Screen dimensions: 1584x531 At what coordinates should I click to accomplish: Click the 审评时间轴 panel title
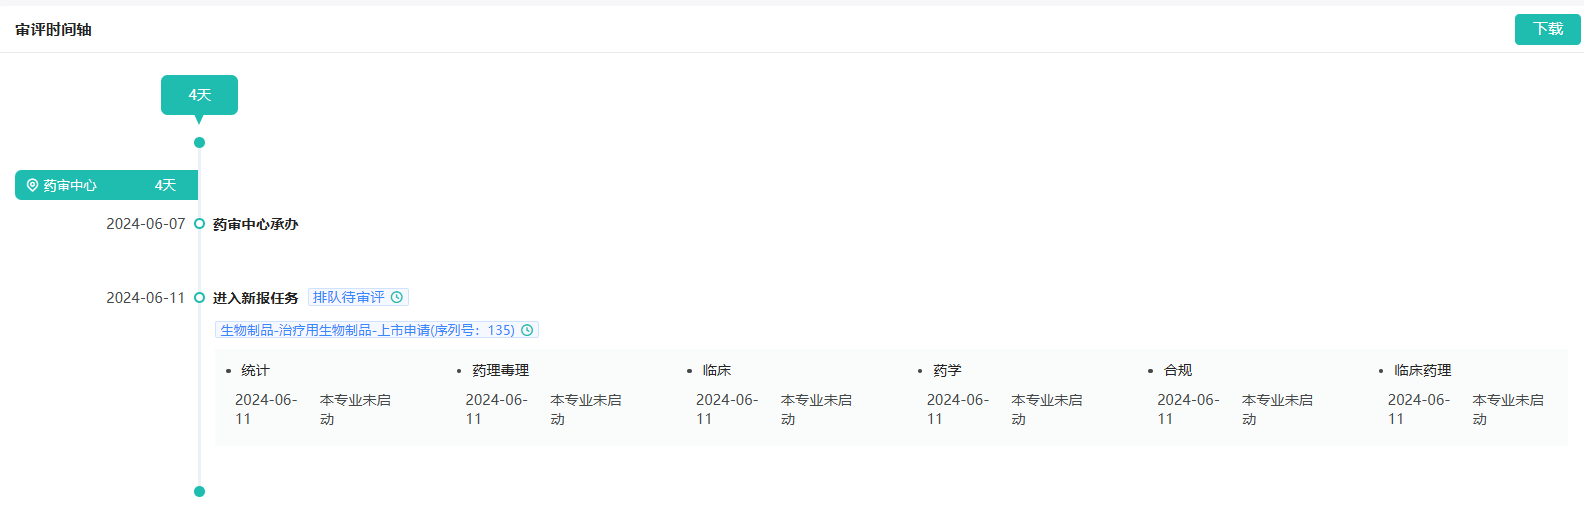click(x=53, y=30)
